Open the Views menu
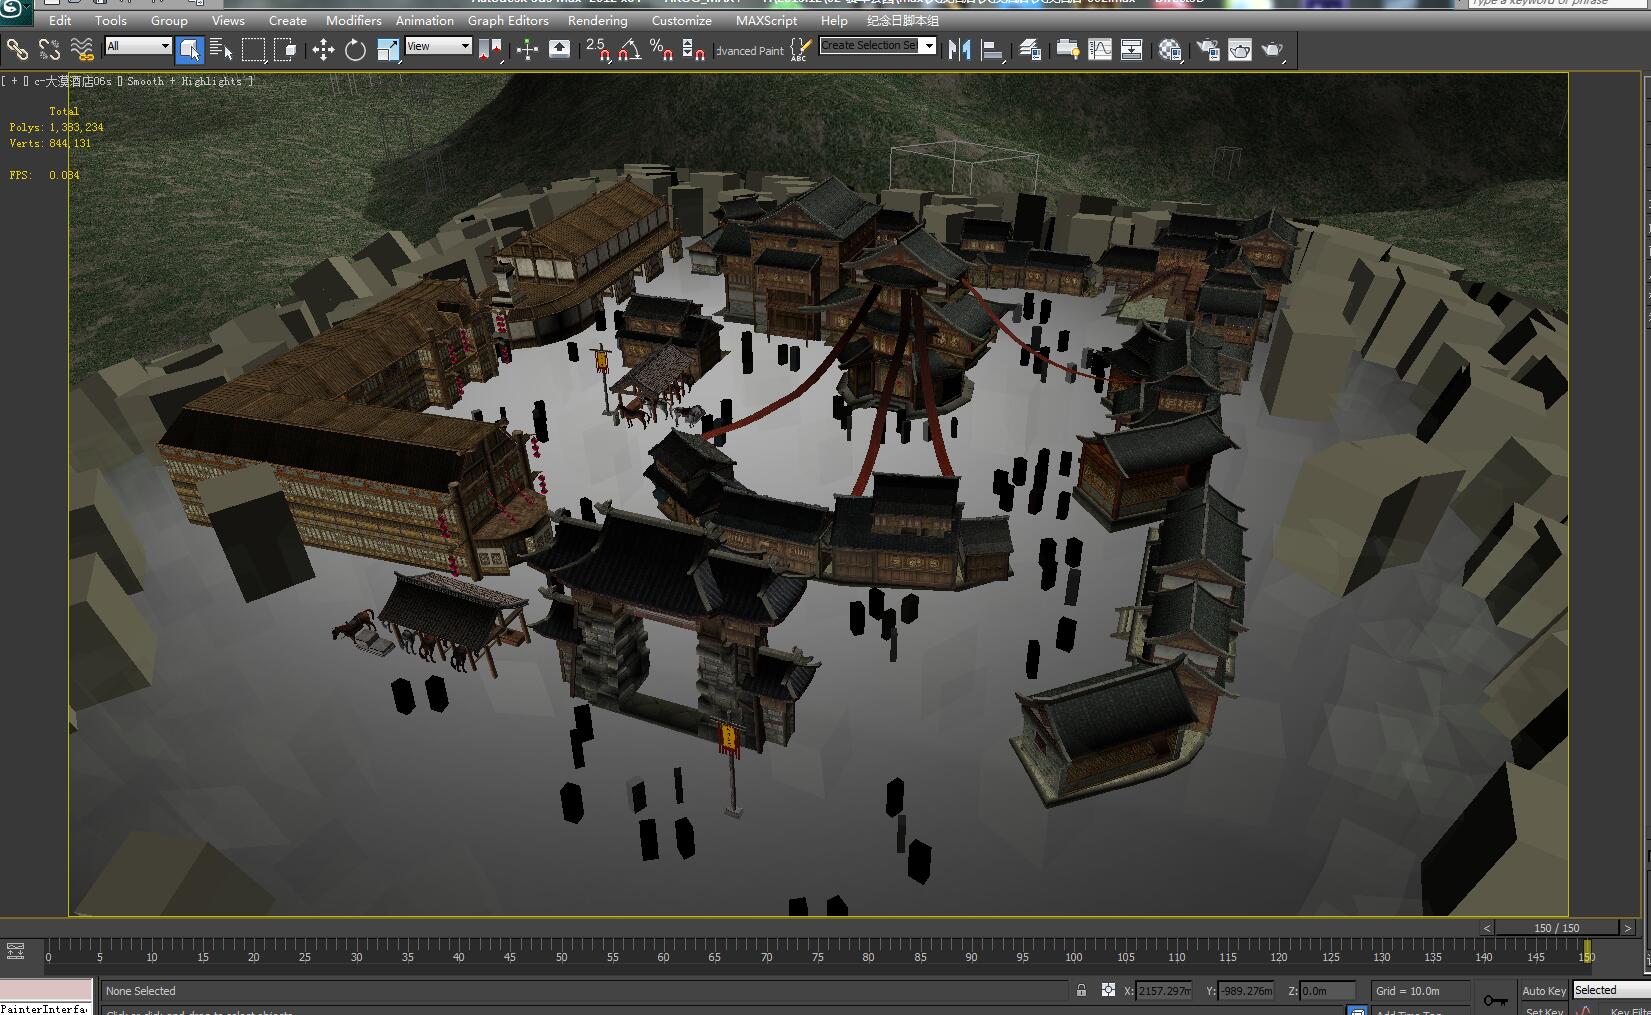Image resolution: width=1651 pixels, height=1015 pixels. 228,20
